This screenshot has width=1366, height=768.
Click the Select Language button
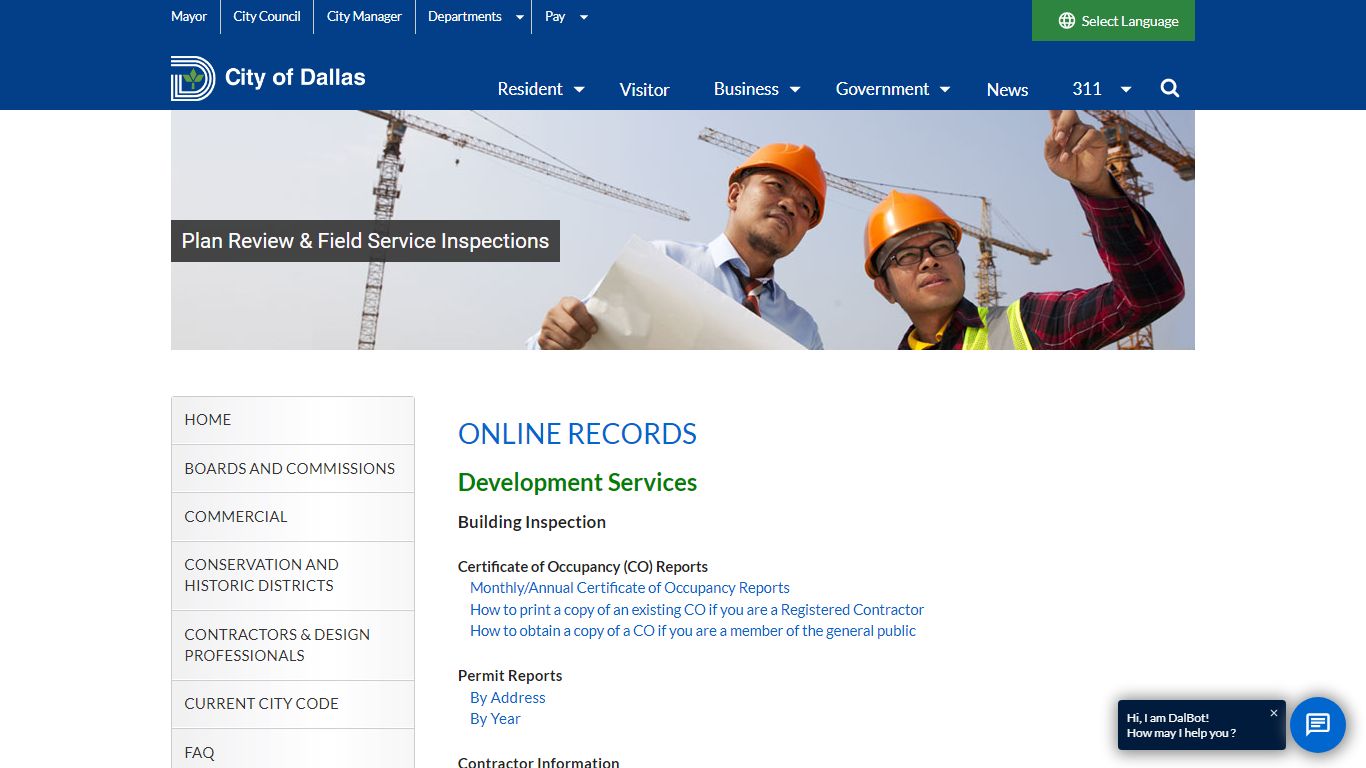[x=1113, y=21]
